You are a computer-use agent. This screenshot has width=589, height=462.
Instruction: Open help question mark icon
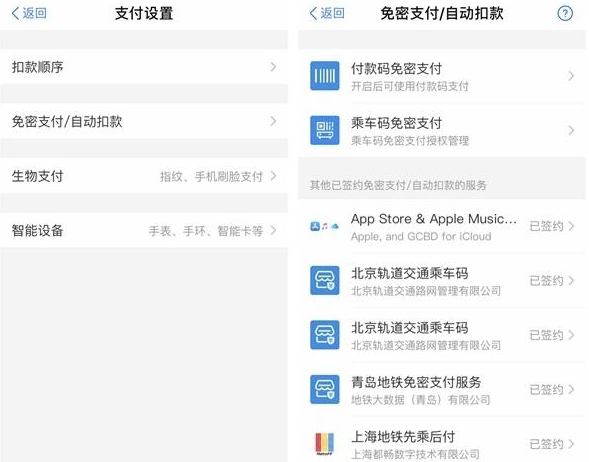565,14
